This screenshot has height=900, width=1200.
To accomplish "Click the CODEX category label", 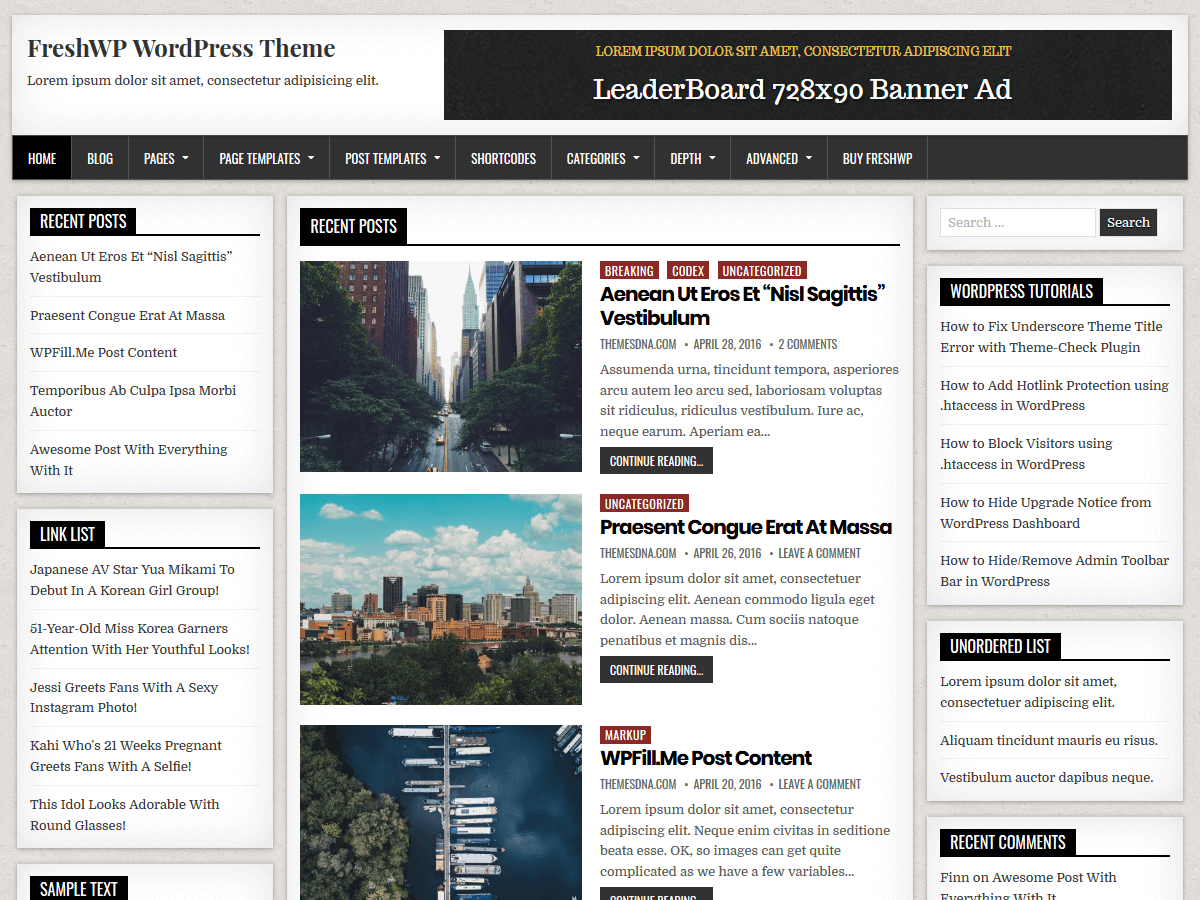I will [688, 270].
